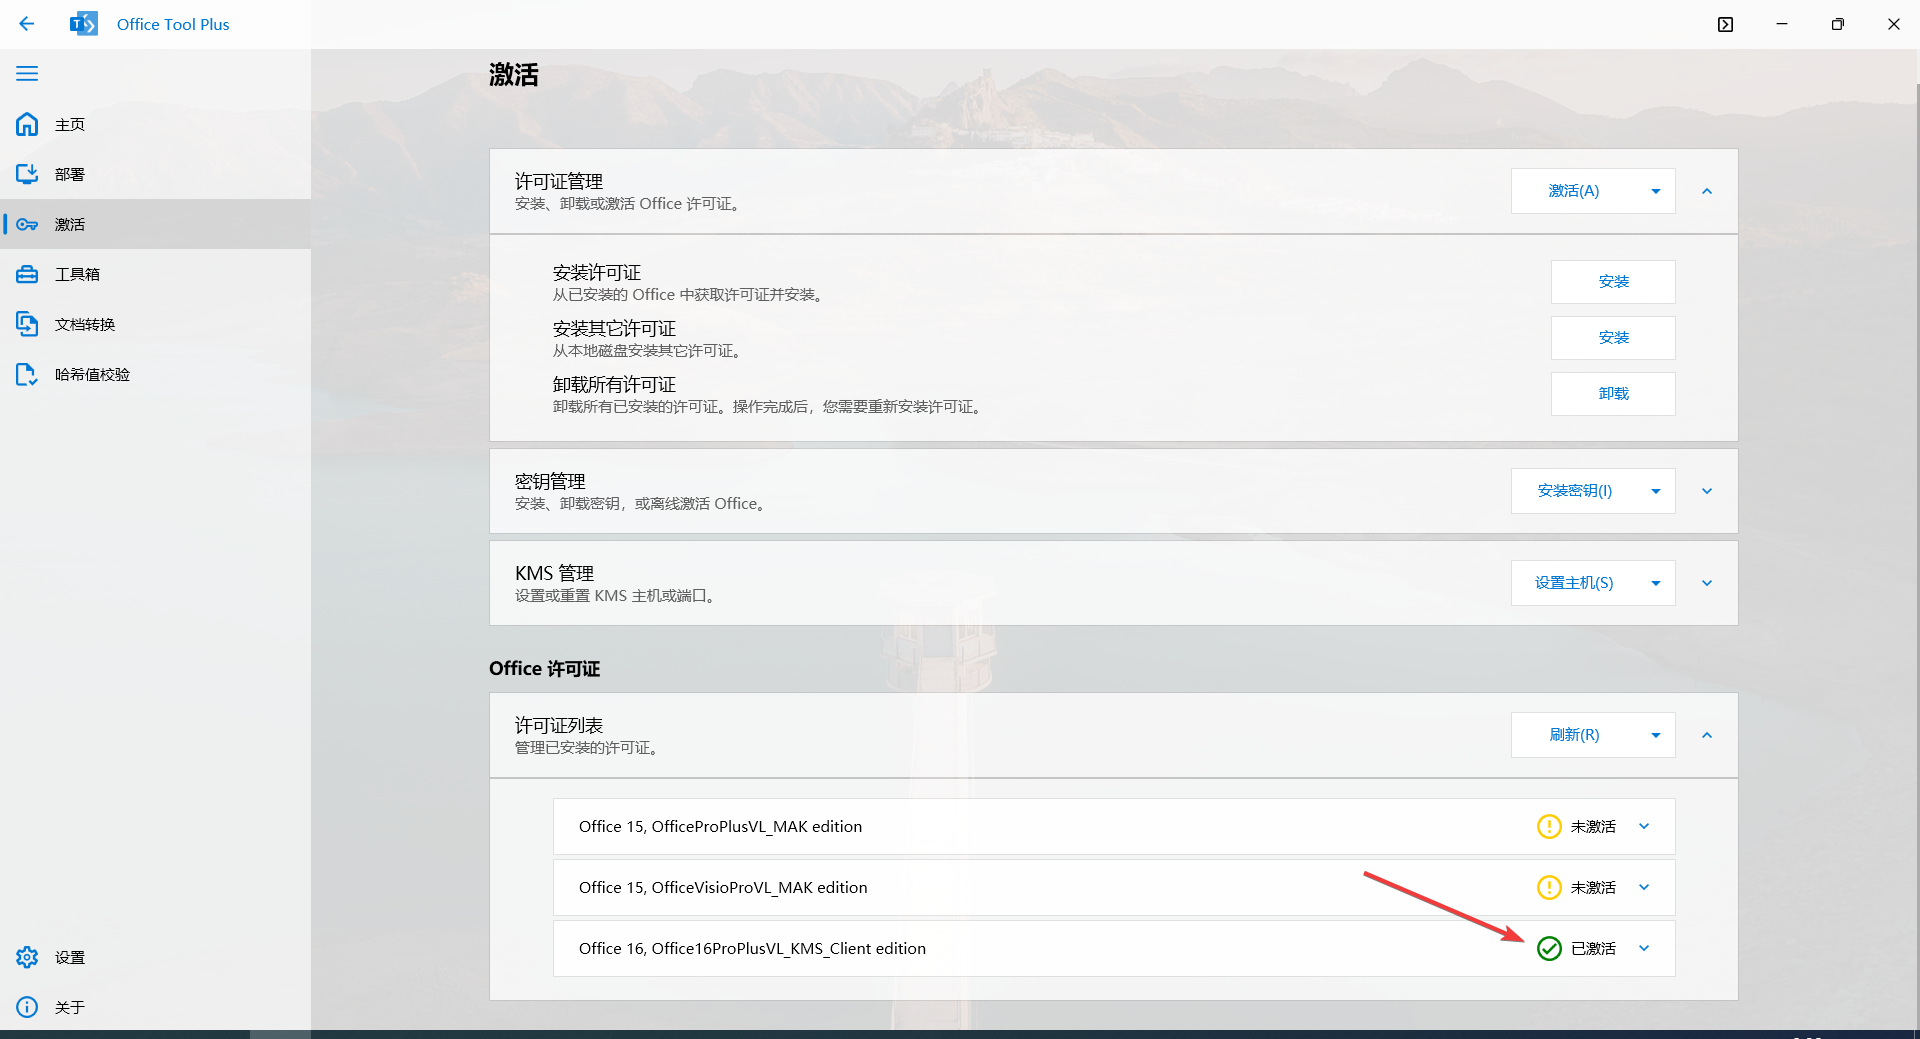Toggle the hamburger navigation menu
Image resolution: width=1920 pixels, height=1039 pixels.
point(27,73)
